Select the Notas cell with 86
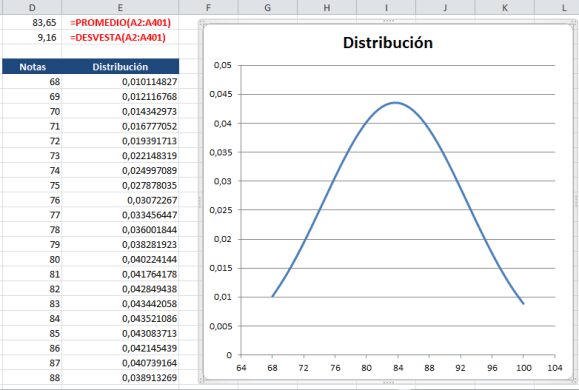Image resolution: width=579 pixels, height=390 pixels. point(32,348)
